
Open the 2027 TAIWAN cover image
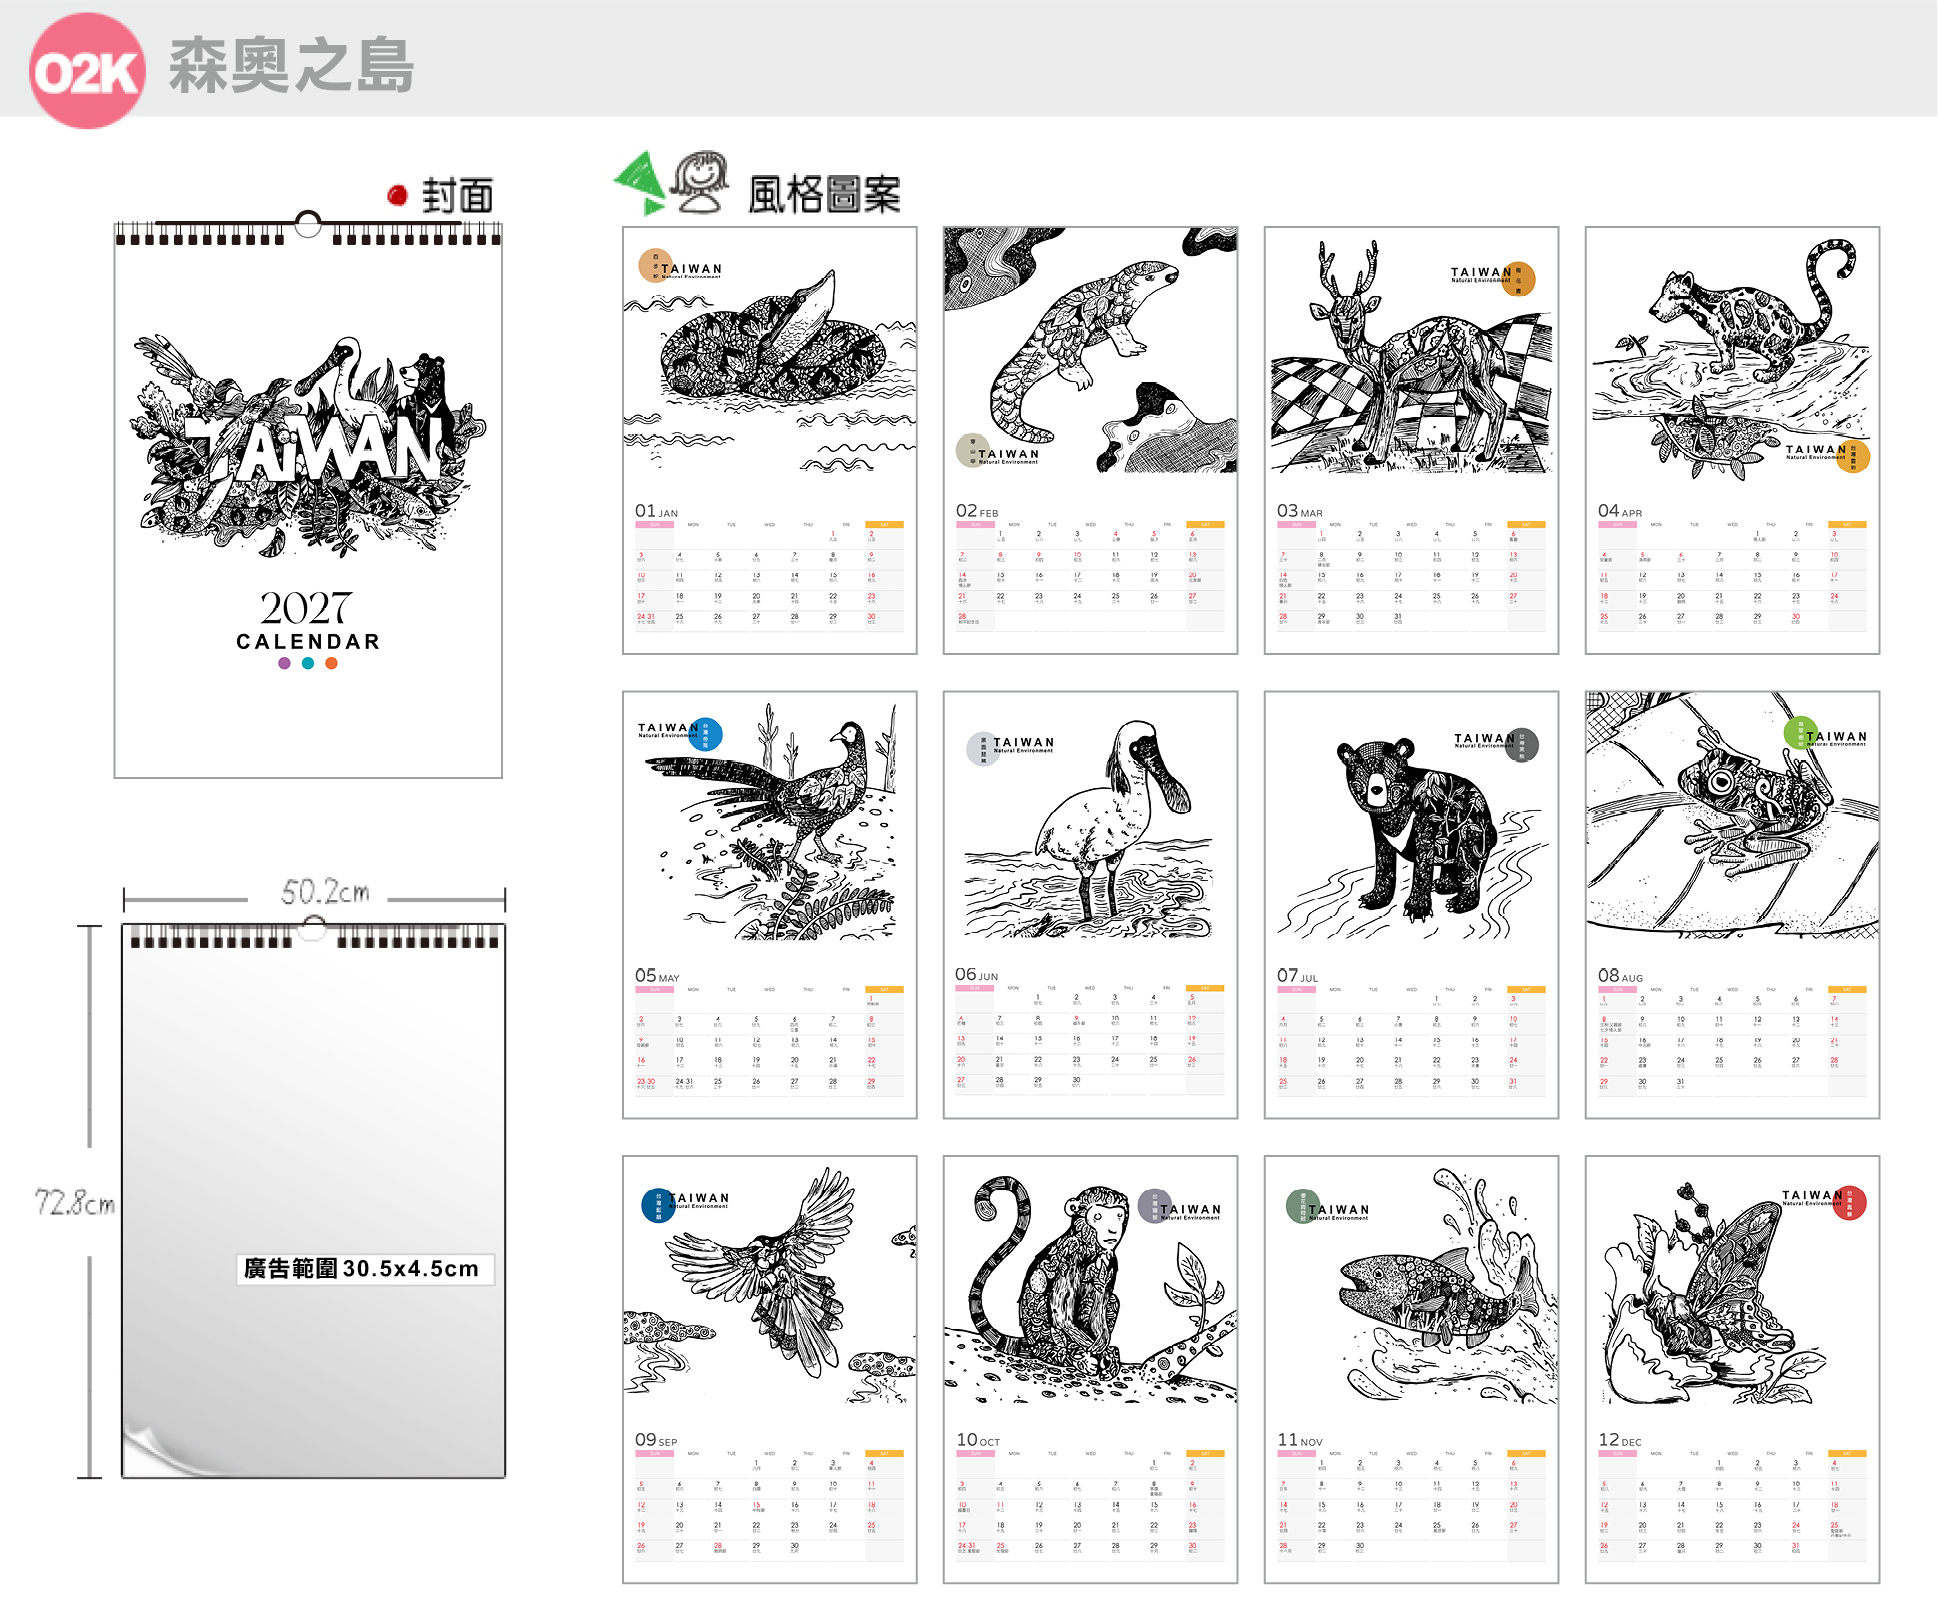[x=308, y=500]
